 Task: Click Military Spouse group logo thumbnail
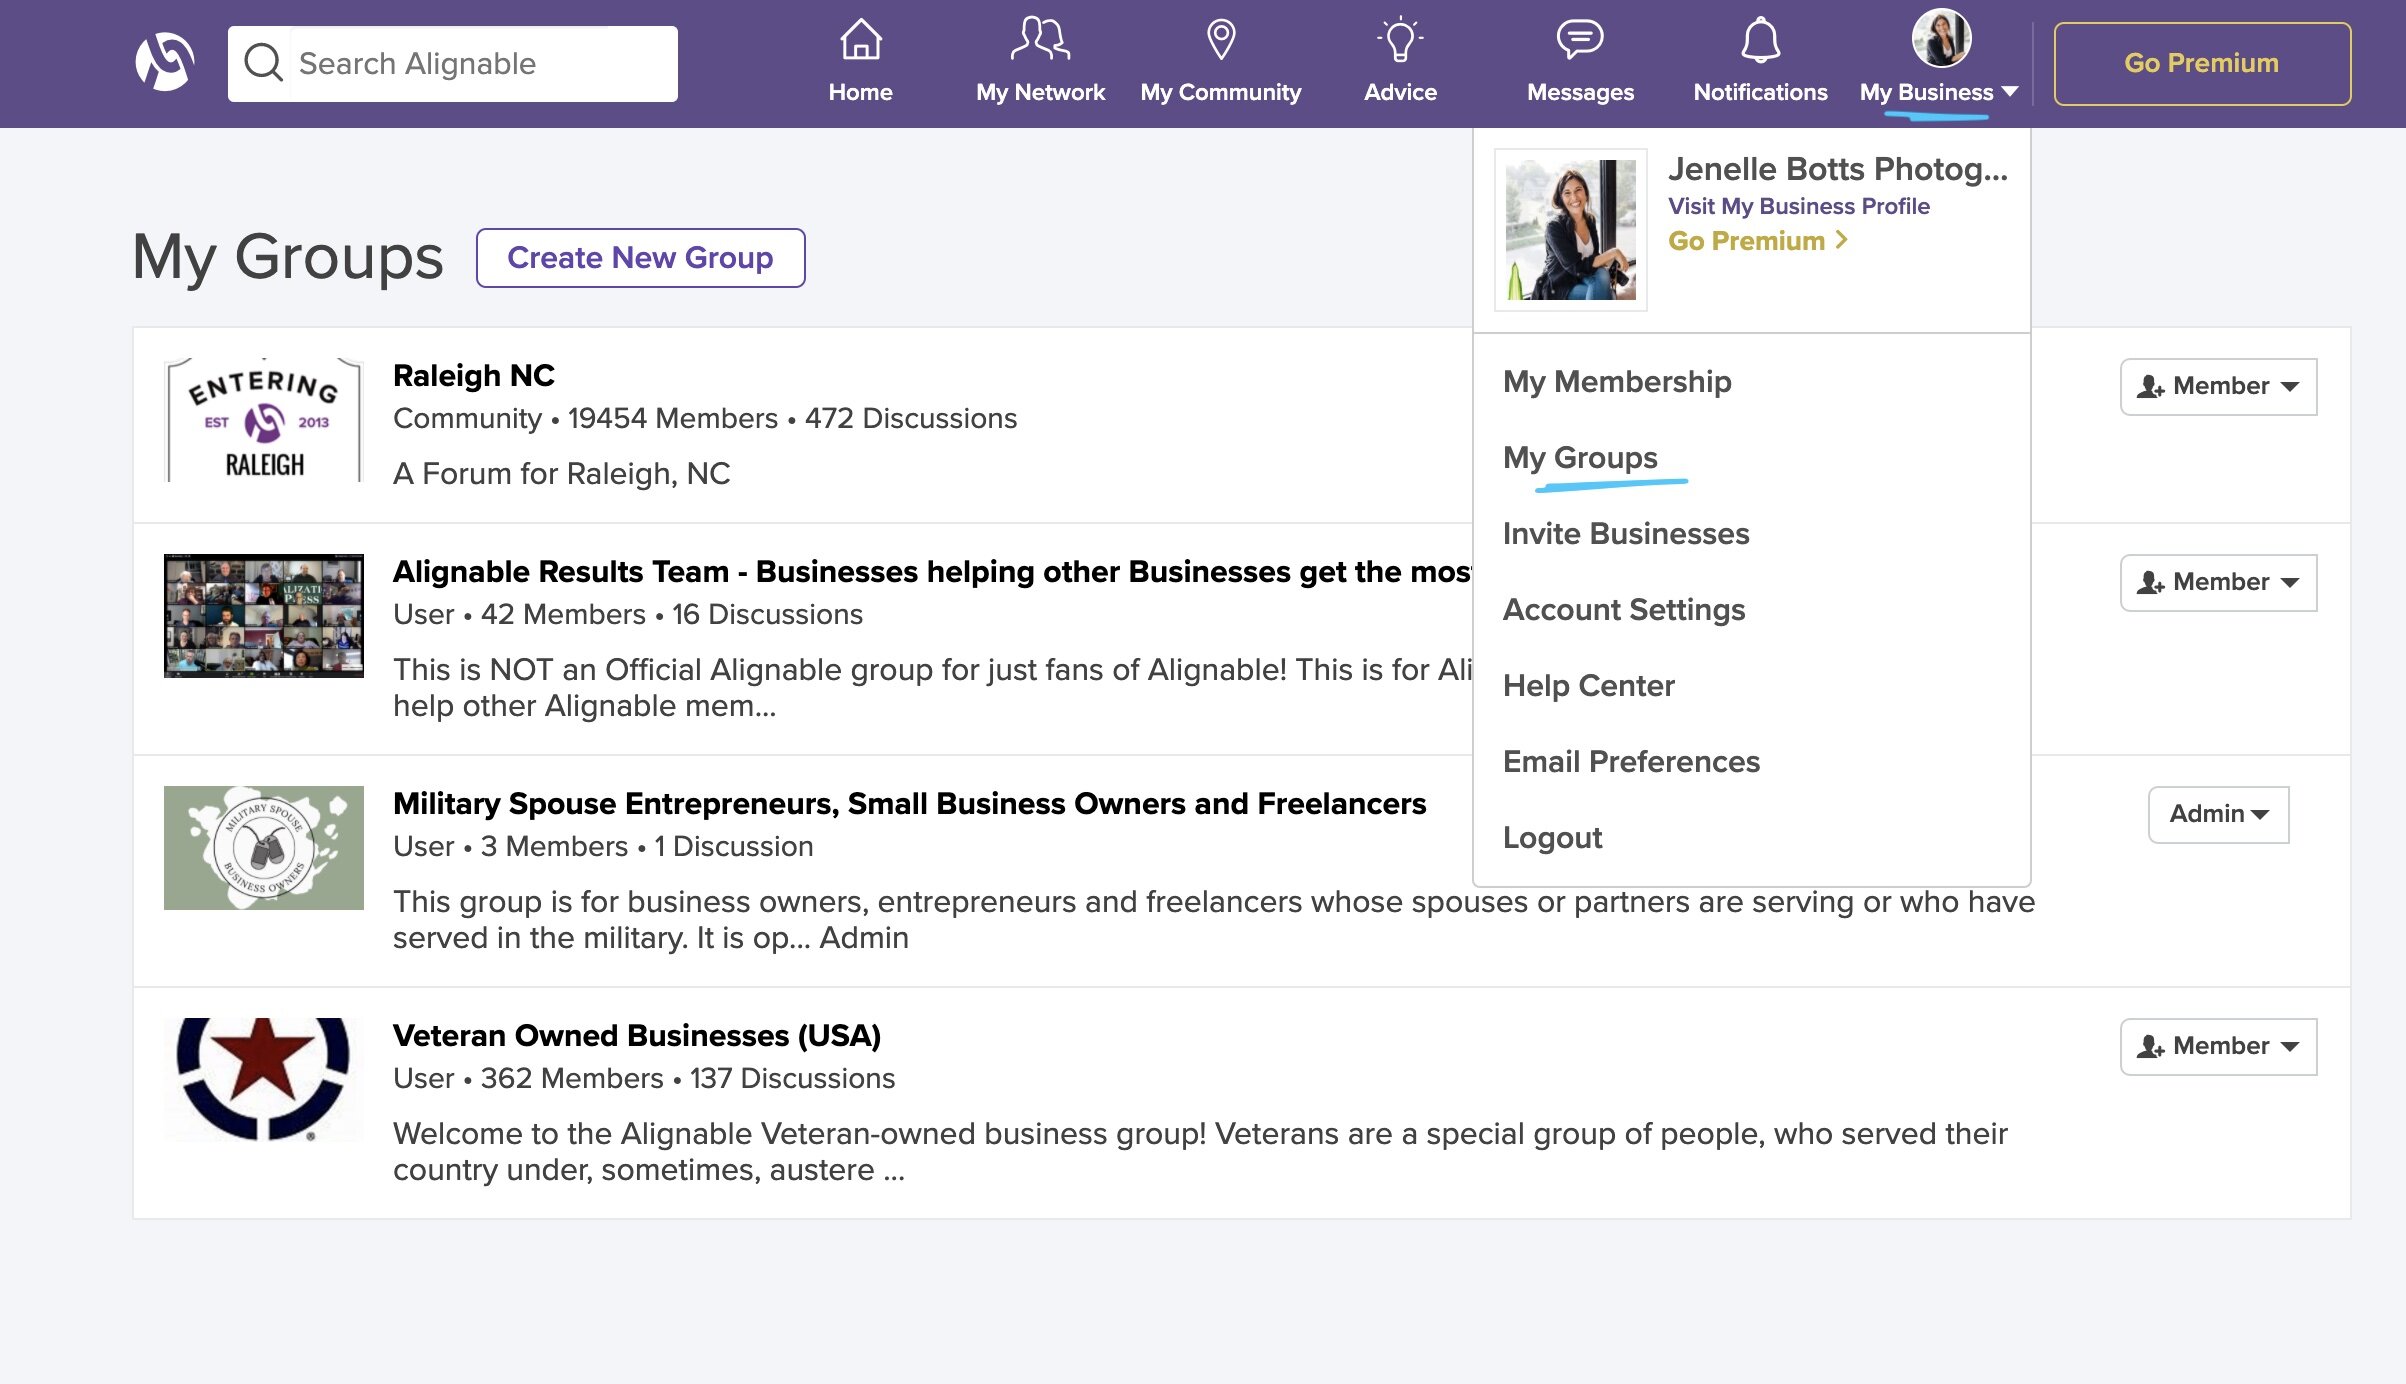264,848
